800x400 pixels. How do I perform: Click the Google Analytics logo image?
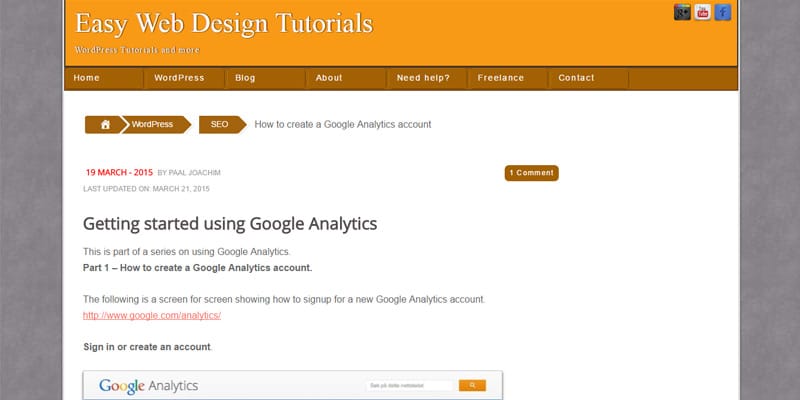148,386
